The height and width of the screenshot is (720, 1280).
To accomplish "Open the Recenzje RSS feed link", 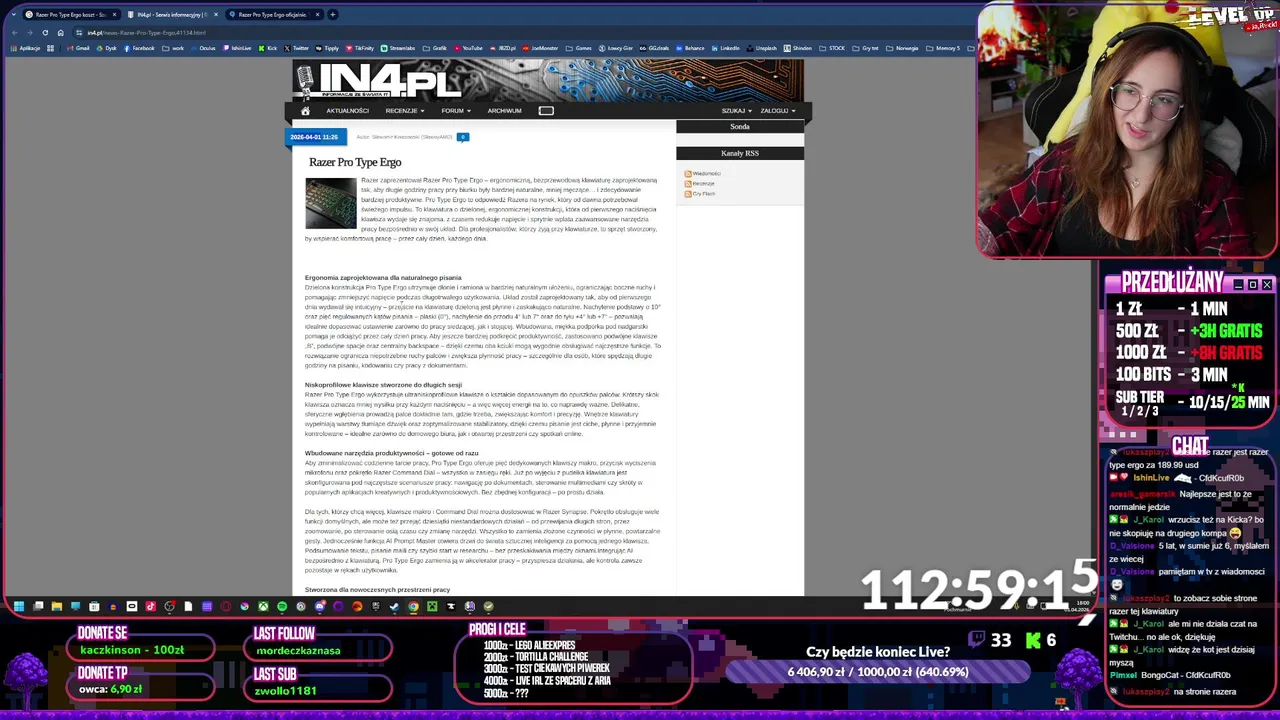I will pyautogui.click(x=699, y=184).
